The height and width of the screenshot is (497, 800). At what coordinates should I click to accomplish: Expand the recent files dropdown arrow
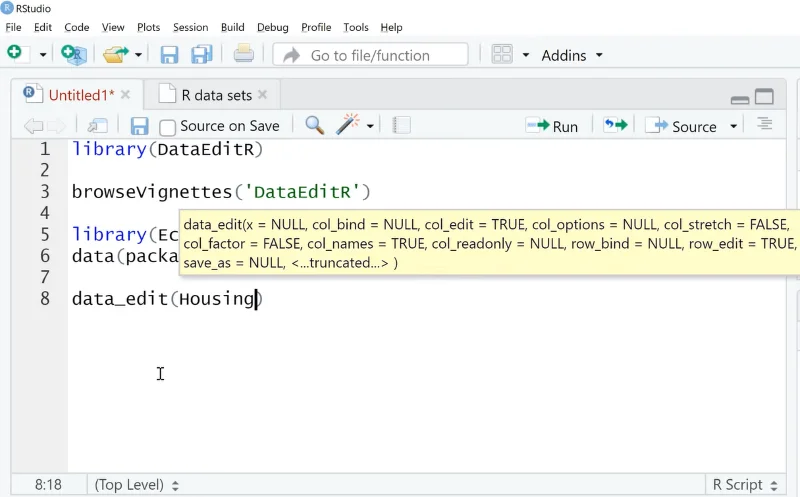click(x=138, y=55)
